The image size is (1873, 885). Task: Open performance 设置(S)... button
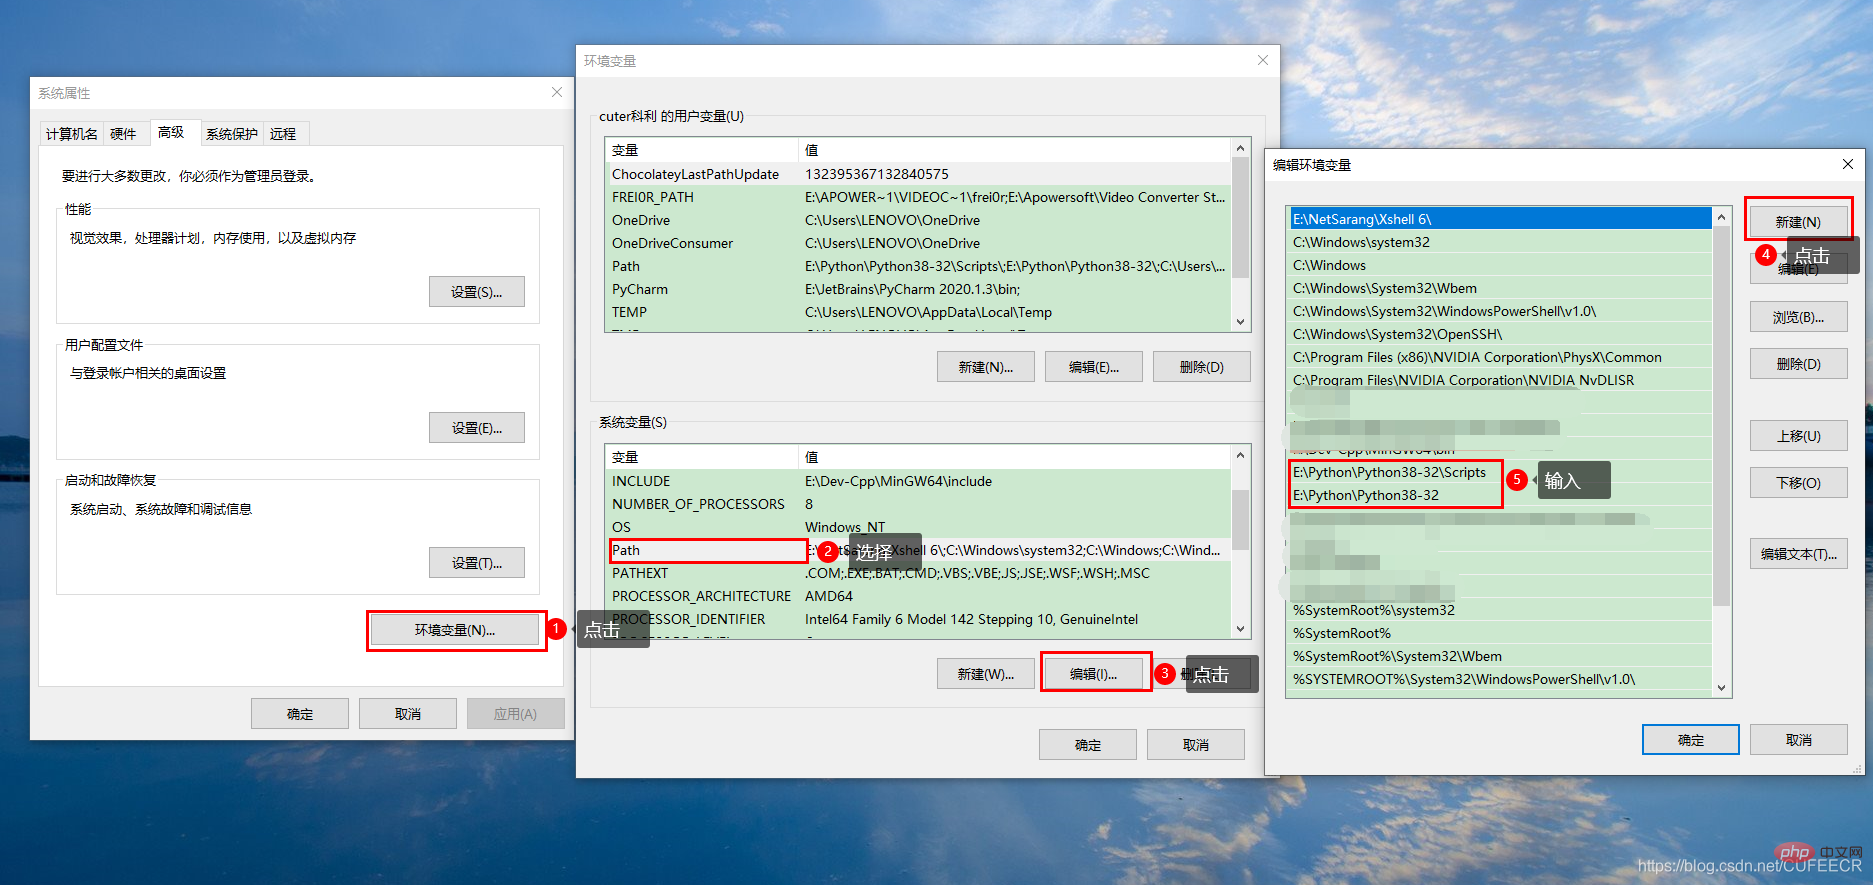(476, 292)
